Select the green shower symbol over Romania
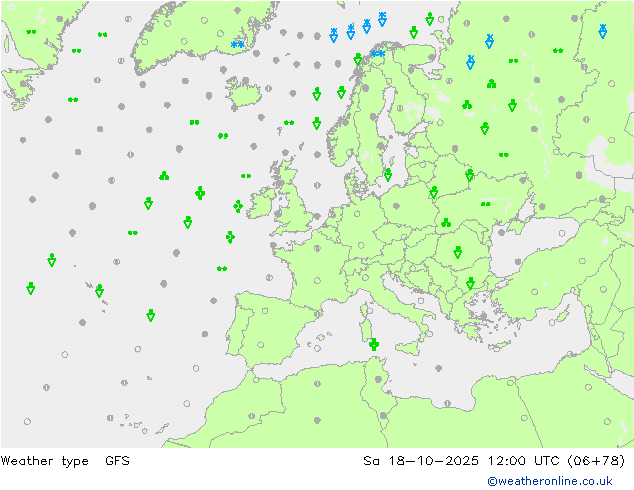Viewport: 634px width, 490px height. [457, 252]
